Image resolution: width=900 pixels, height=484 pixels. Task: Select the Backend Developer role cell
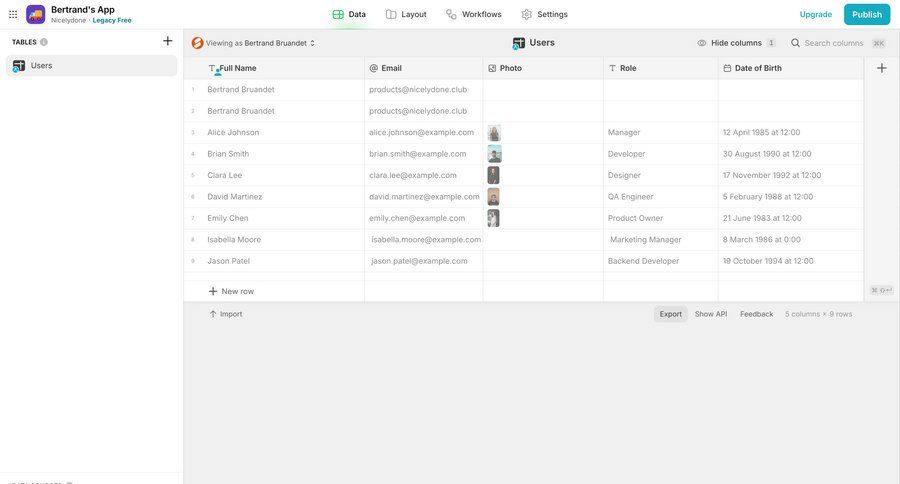tap(661, 261)
